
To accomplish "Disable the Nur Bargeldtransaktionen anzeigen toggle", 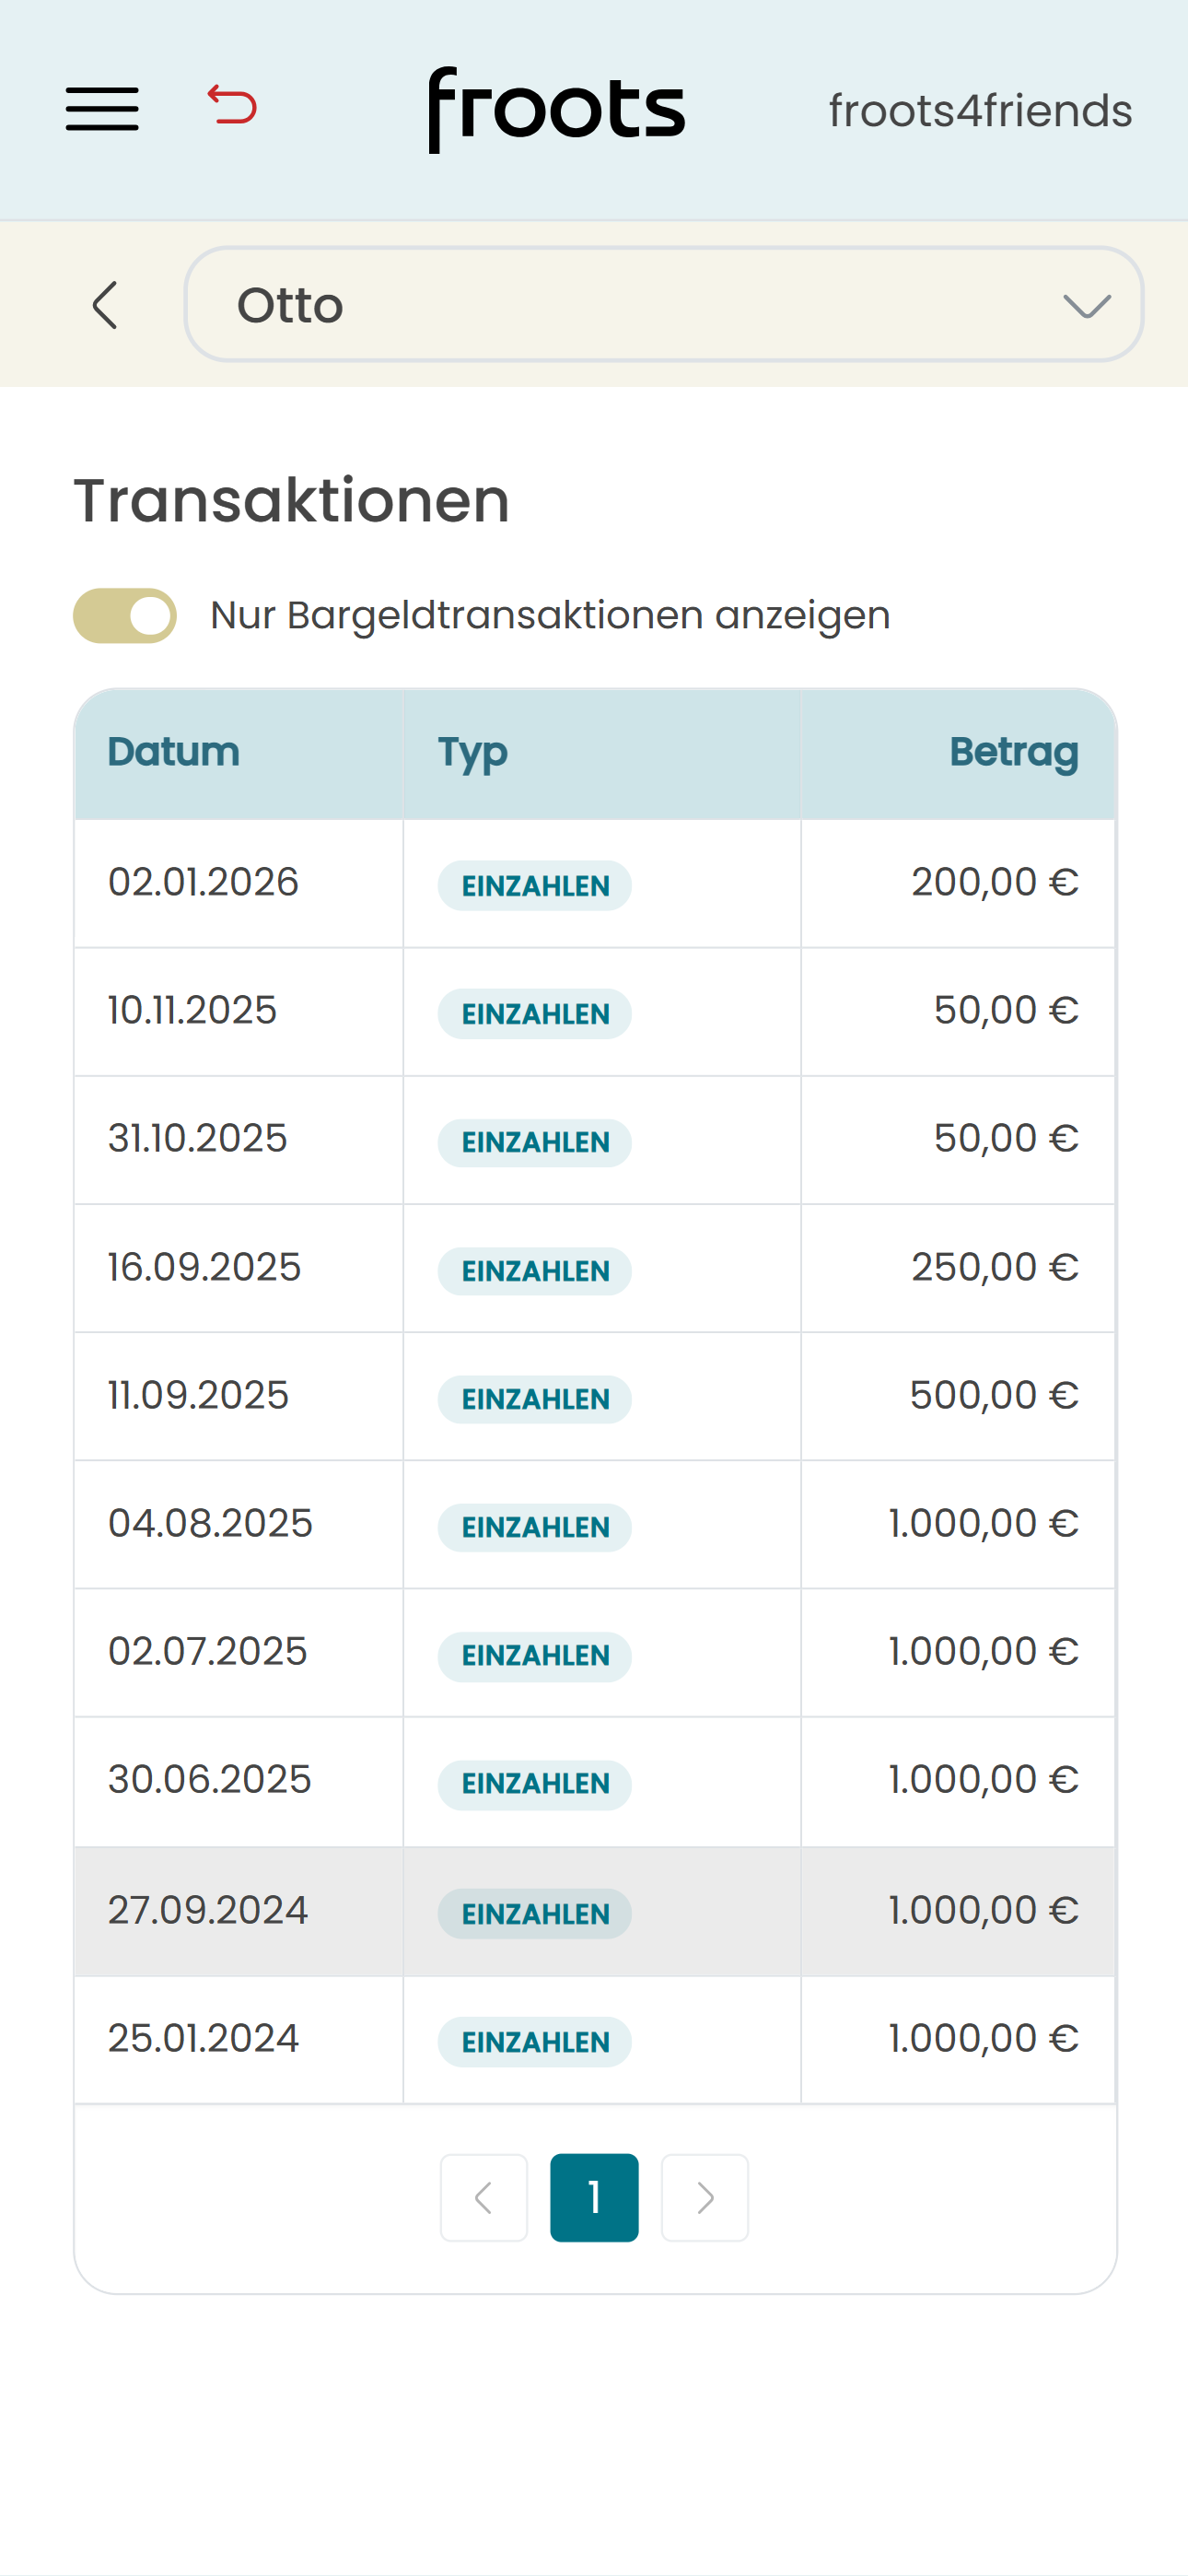I will click(124, 616).
